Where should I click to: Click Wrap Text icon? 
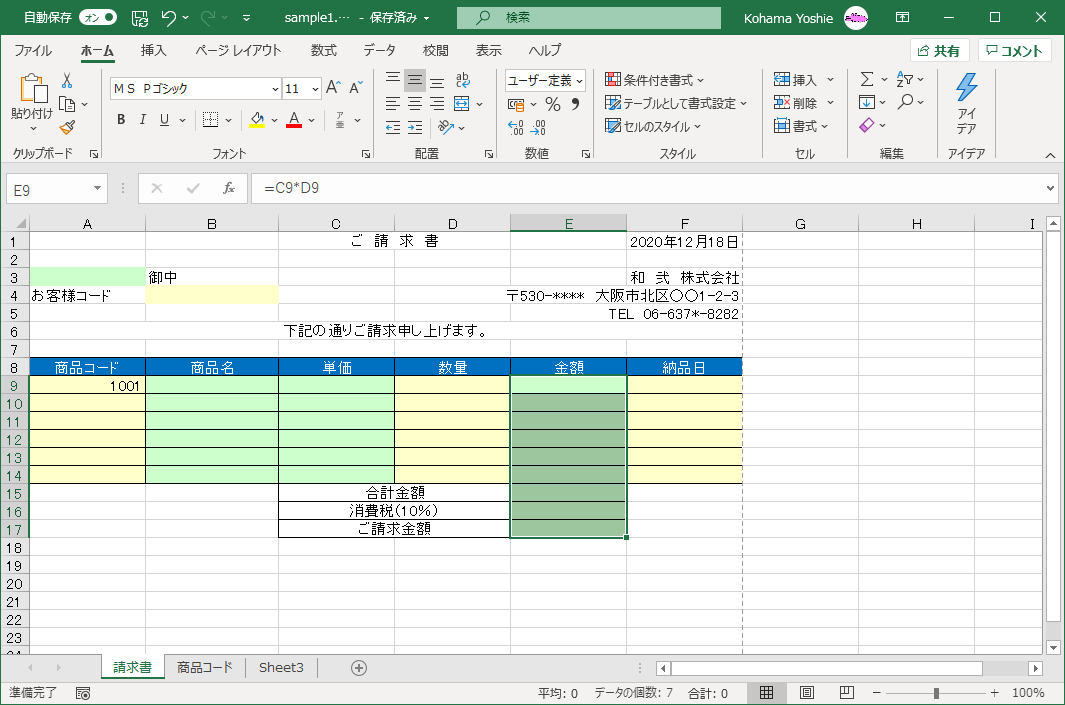[463, 80]
